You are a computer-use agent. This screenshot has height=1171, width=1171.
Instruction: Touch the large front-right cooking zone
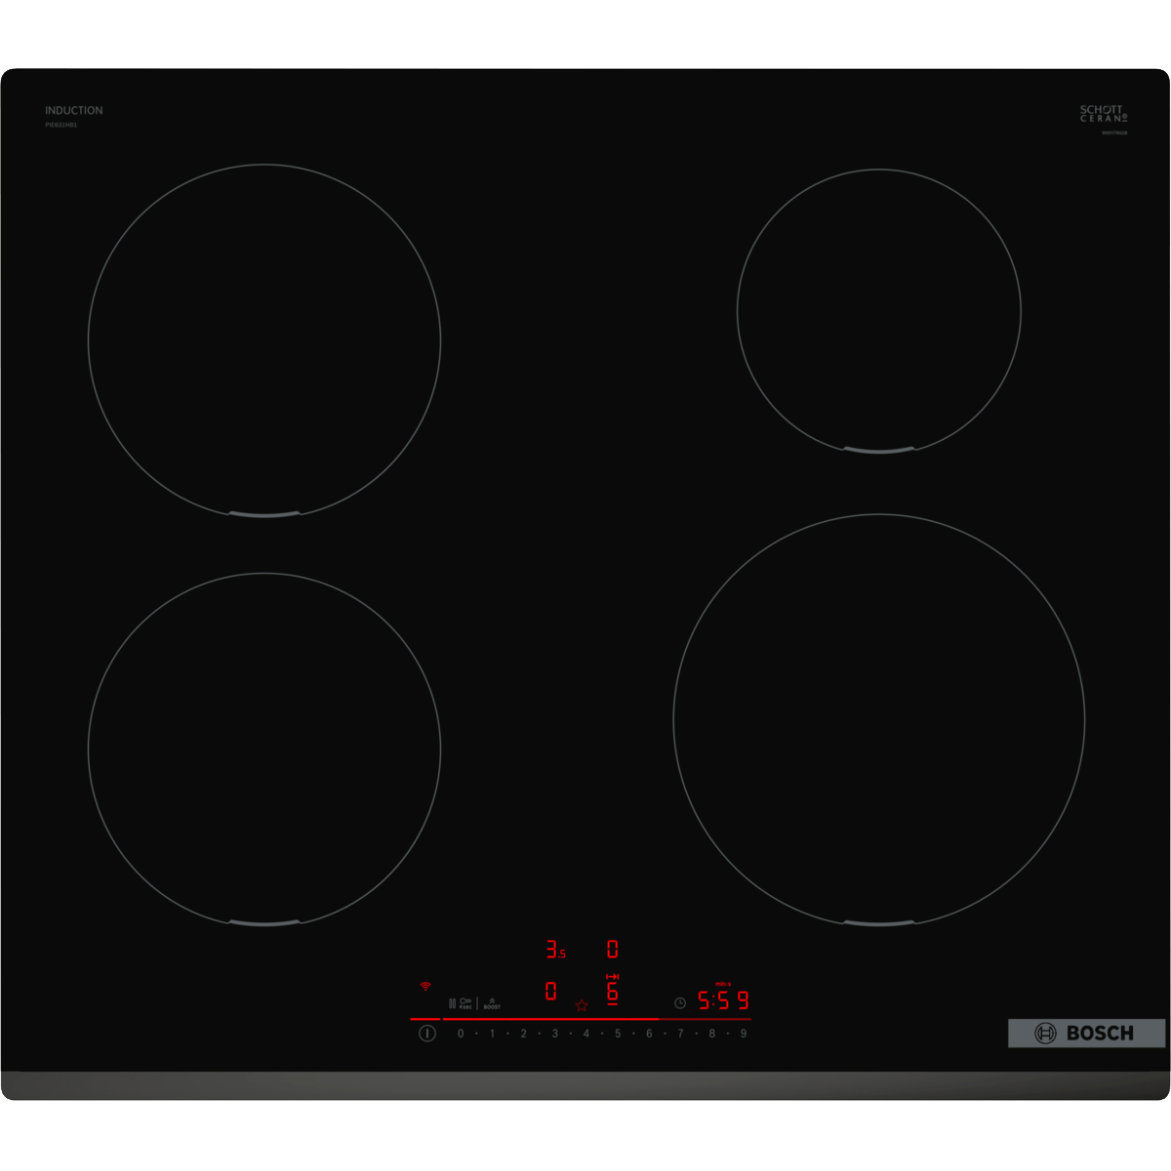(878, 720)
